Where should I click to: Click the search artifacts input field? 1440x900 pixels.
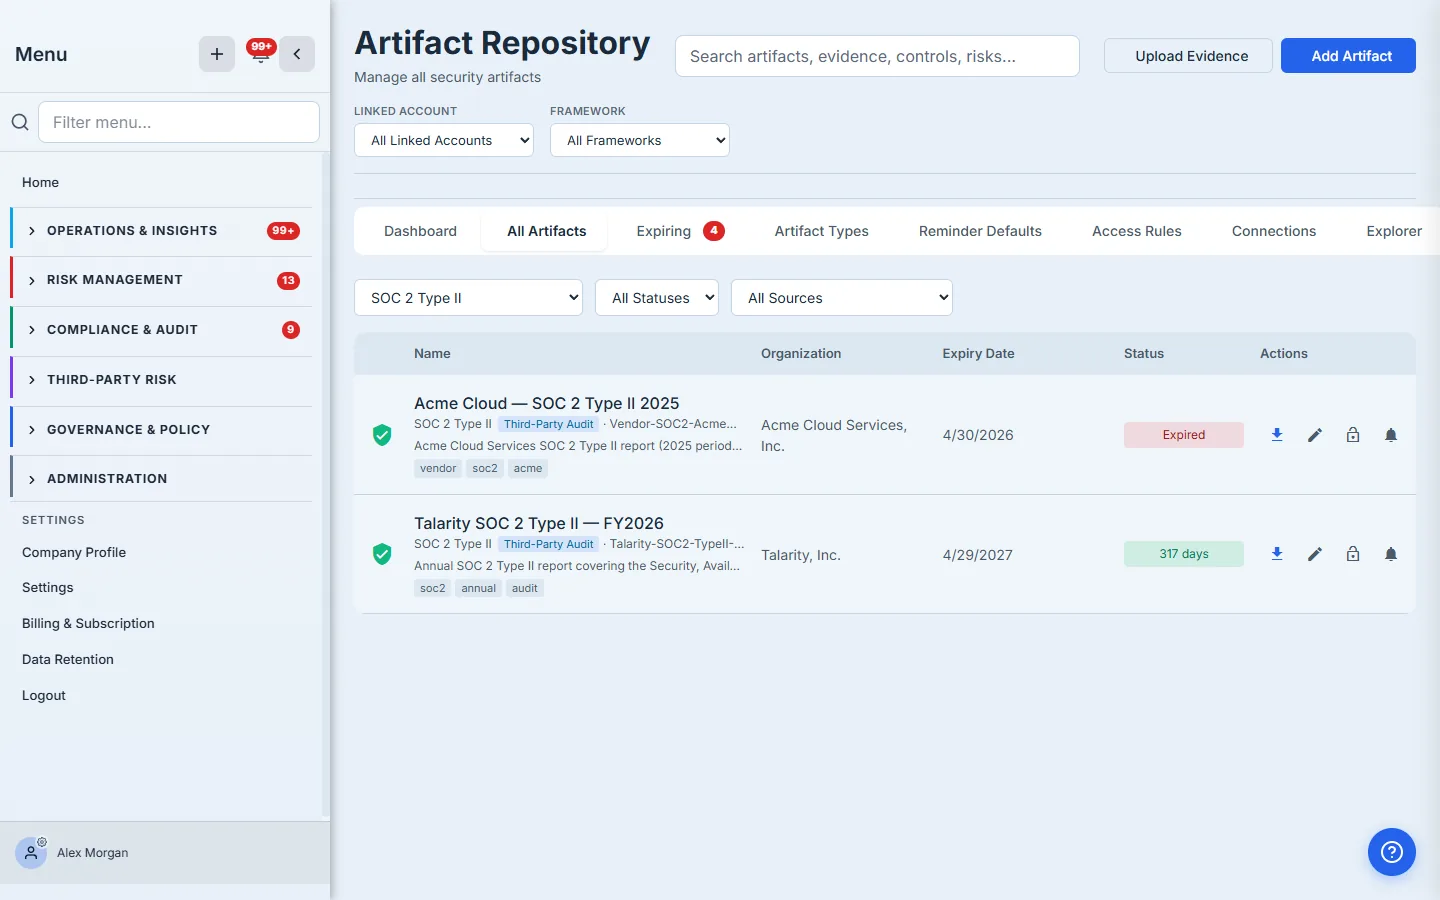(877, 56)
